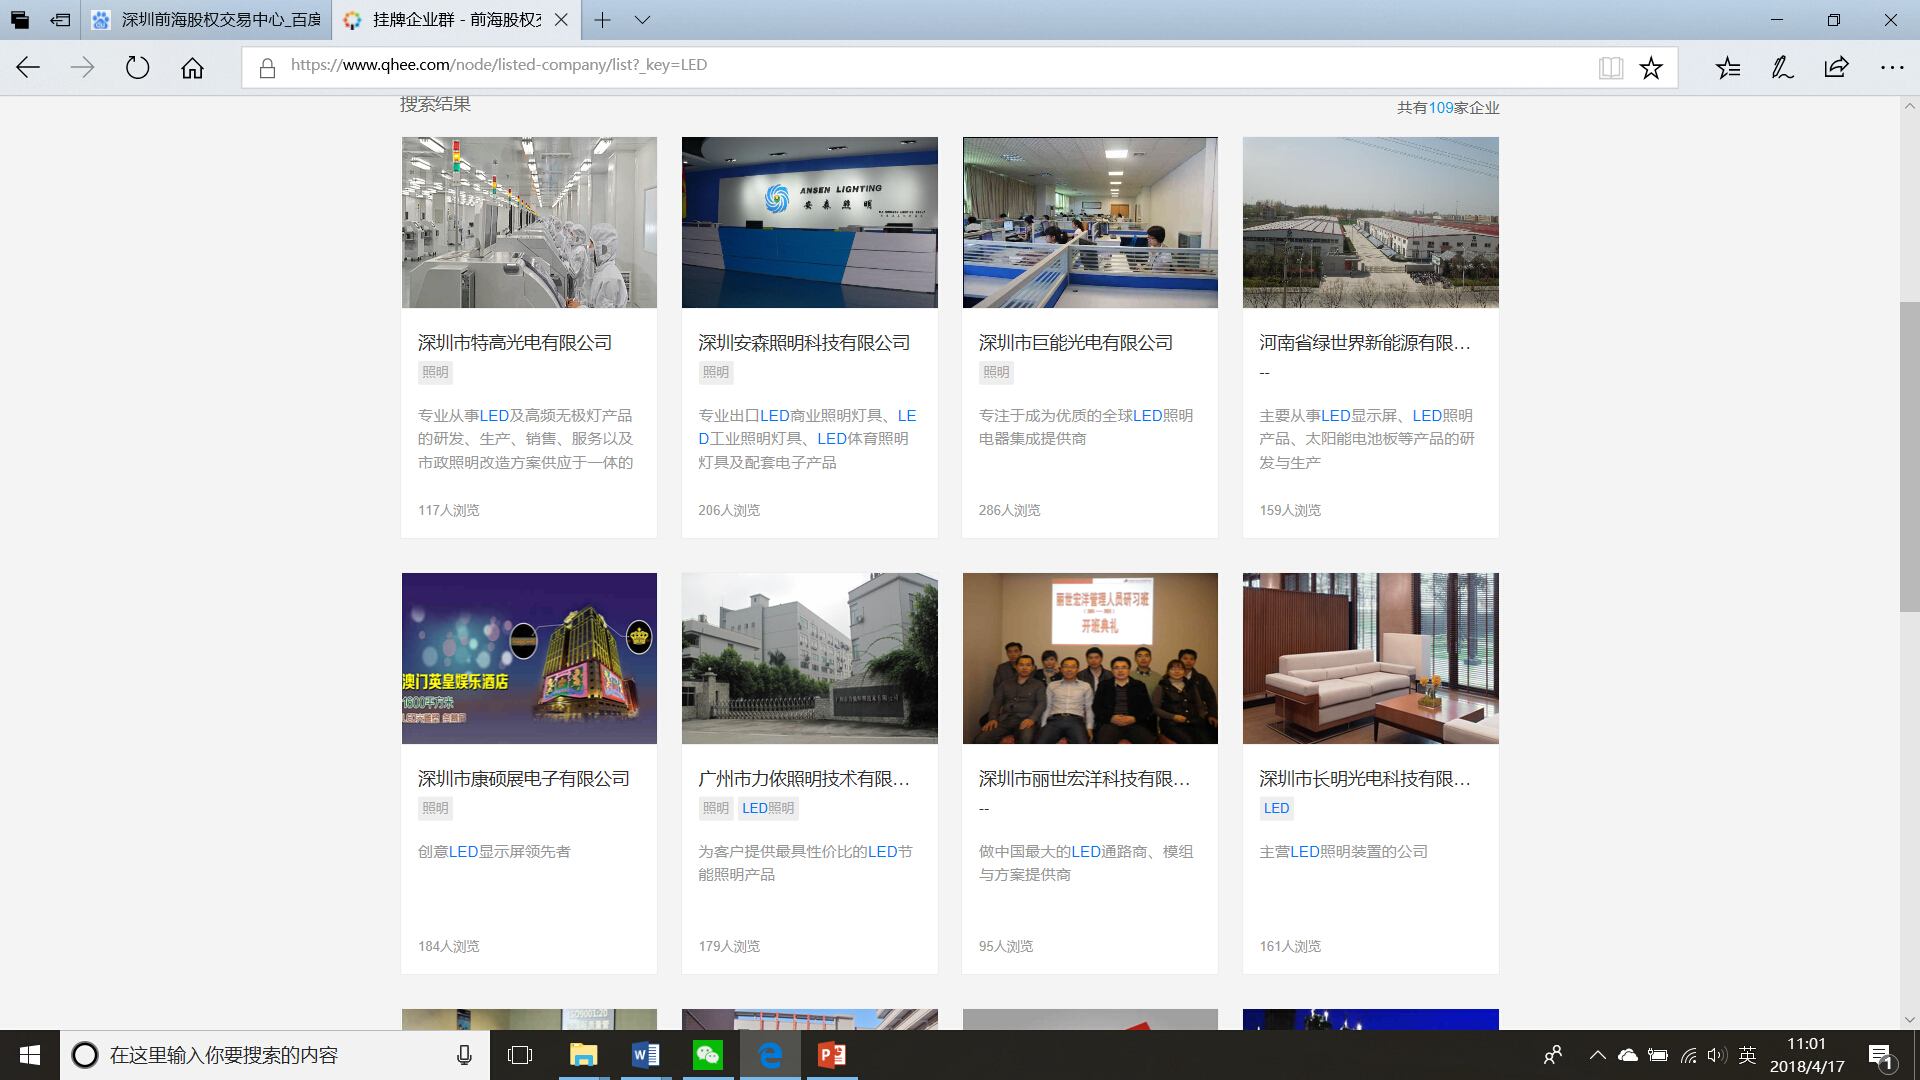The image size is (1920, 1080).
Task: Add page to favorites star icon
Action: [x=1651, y=68]
